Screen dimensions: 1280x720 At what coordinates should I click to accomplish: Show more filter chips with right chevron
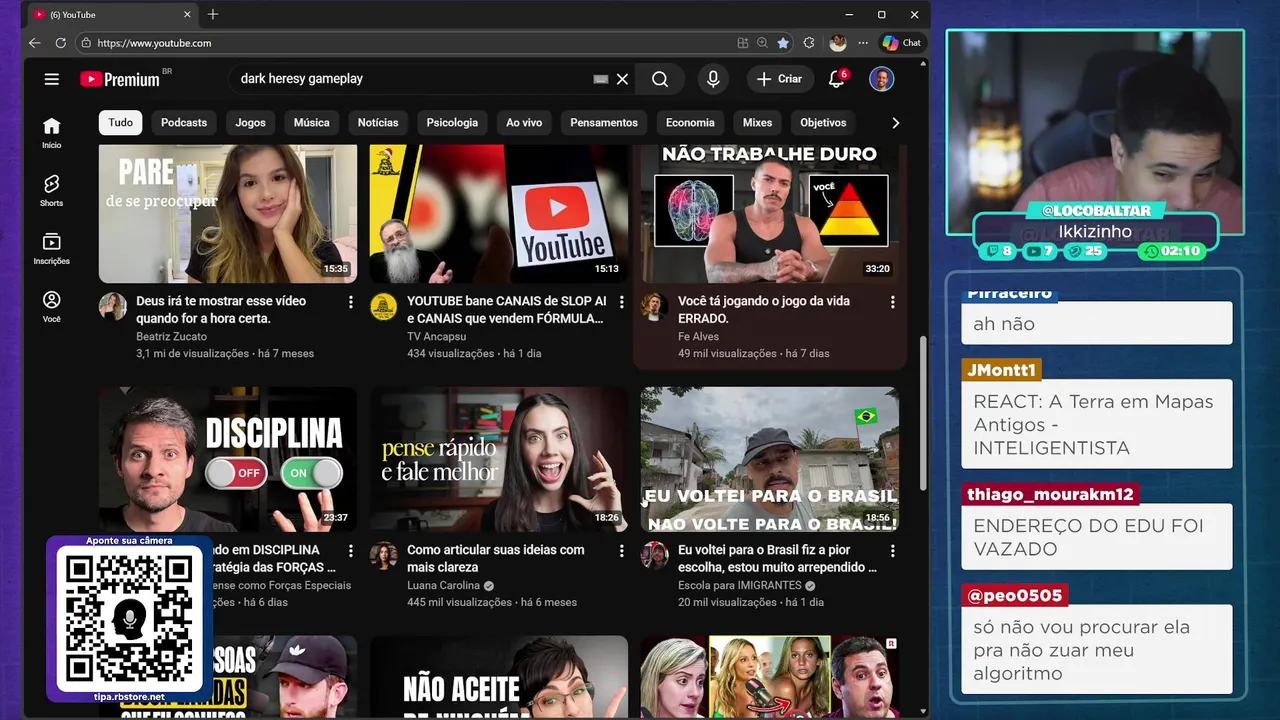[895, 122]
